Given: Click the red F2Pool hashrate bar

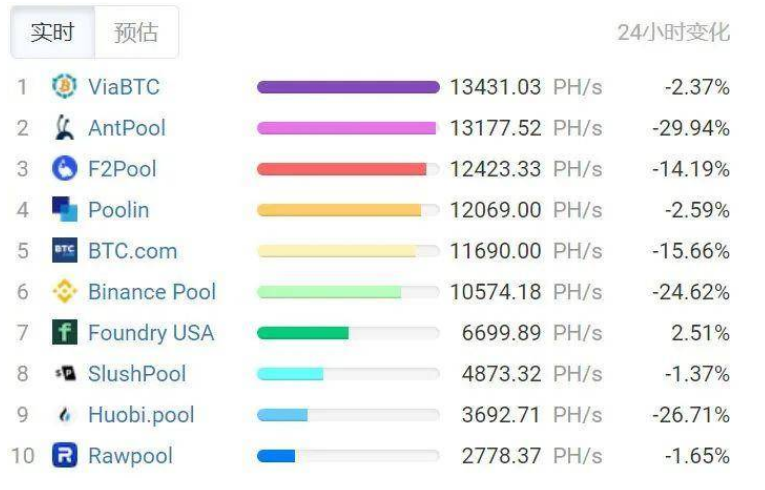Looking at the screenshot, I should pos(342,169).
